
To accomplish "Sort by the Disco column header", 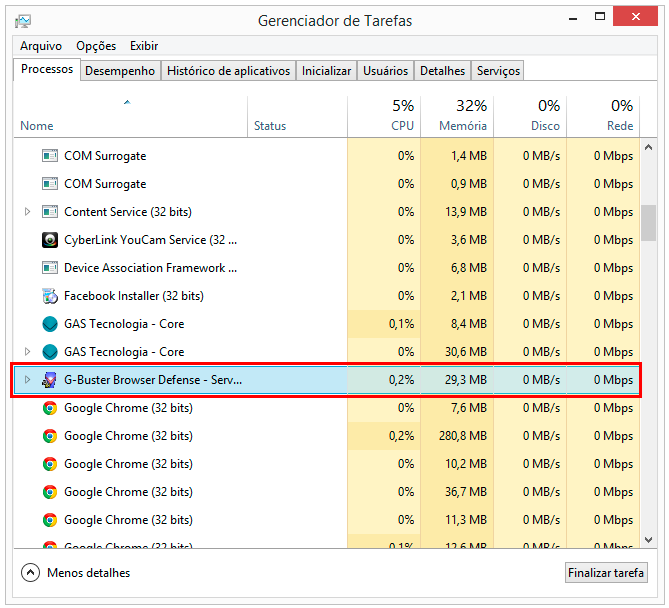I will [x=530, y=116].
